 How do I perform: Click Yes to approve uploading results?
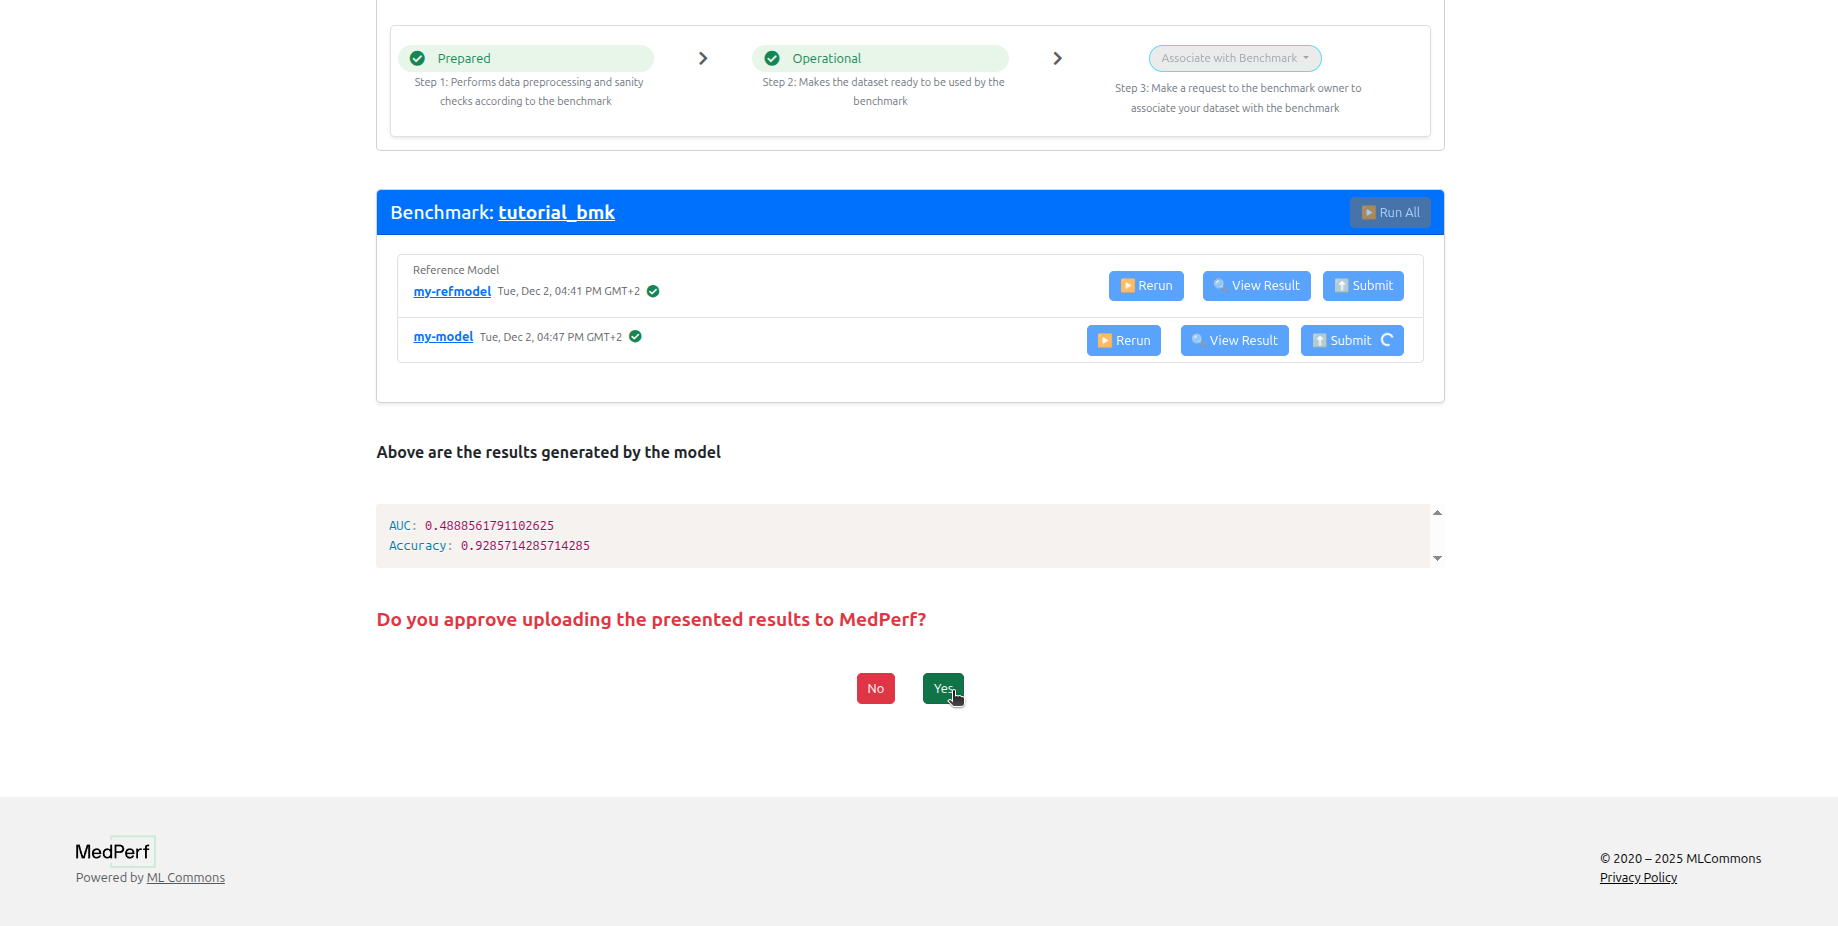942,688
